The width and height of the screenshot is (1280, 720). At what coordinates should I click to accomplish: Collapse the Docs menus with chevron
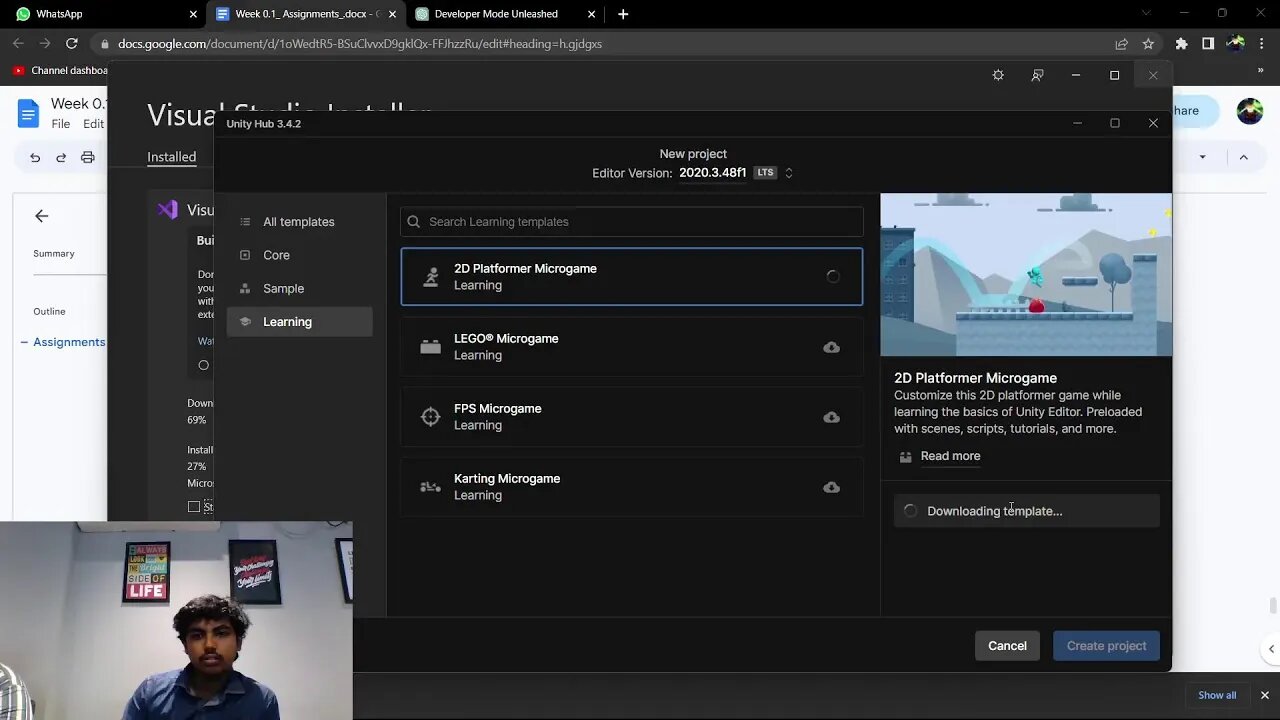[1244, 157]
